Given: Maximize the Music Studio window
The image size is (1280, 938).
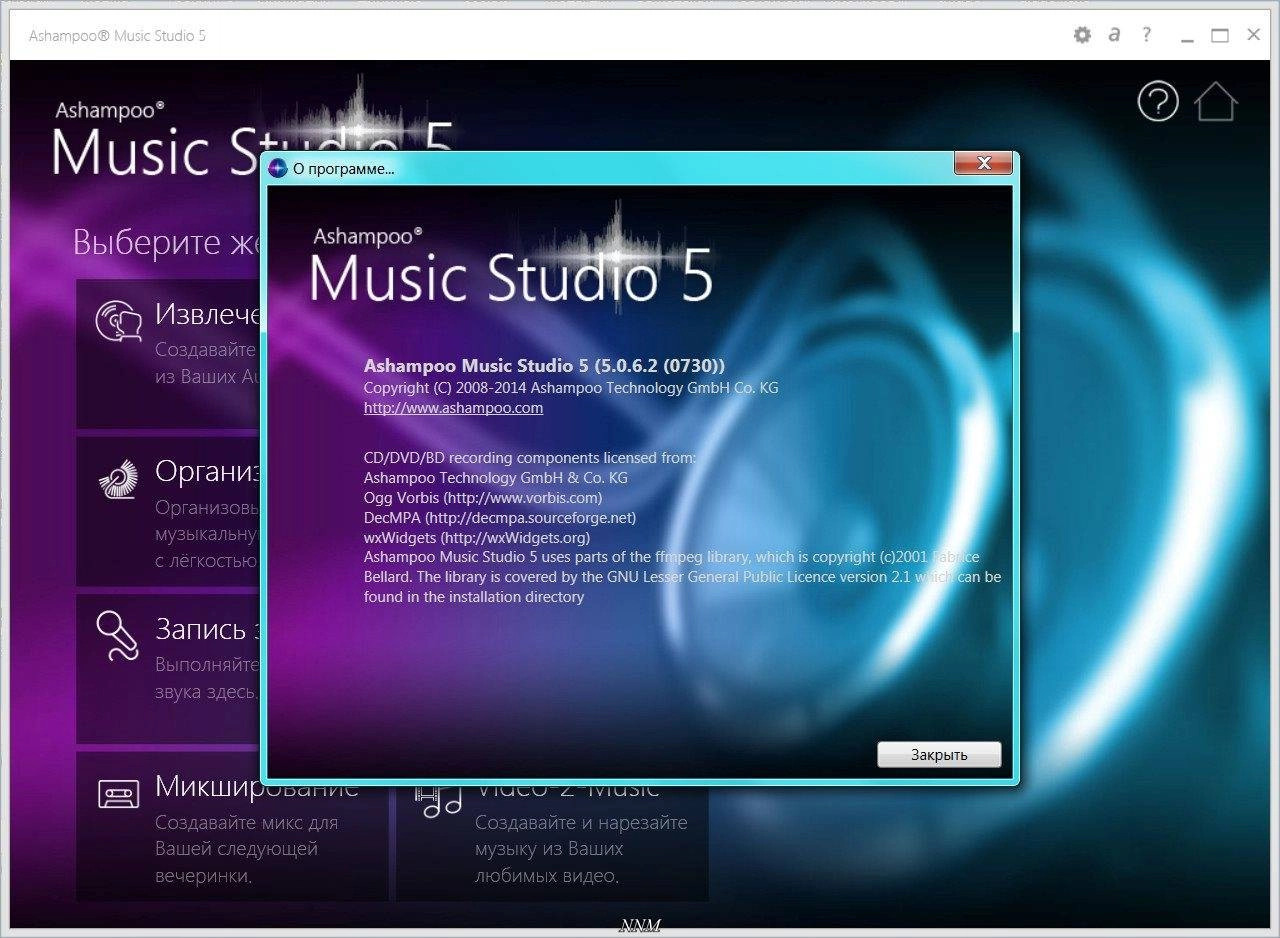Looking at the screenshot, I should [x=1220, y=36].
